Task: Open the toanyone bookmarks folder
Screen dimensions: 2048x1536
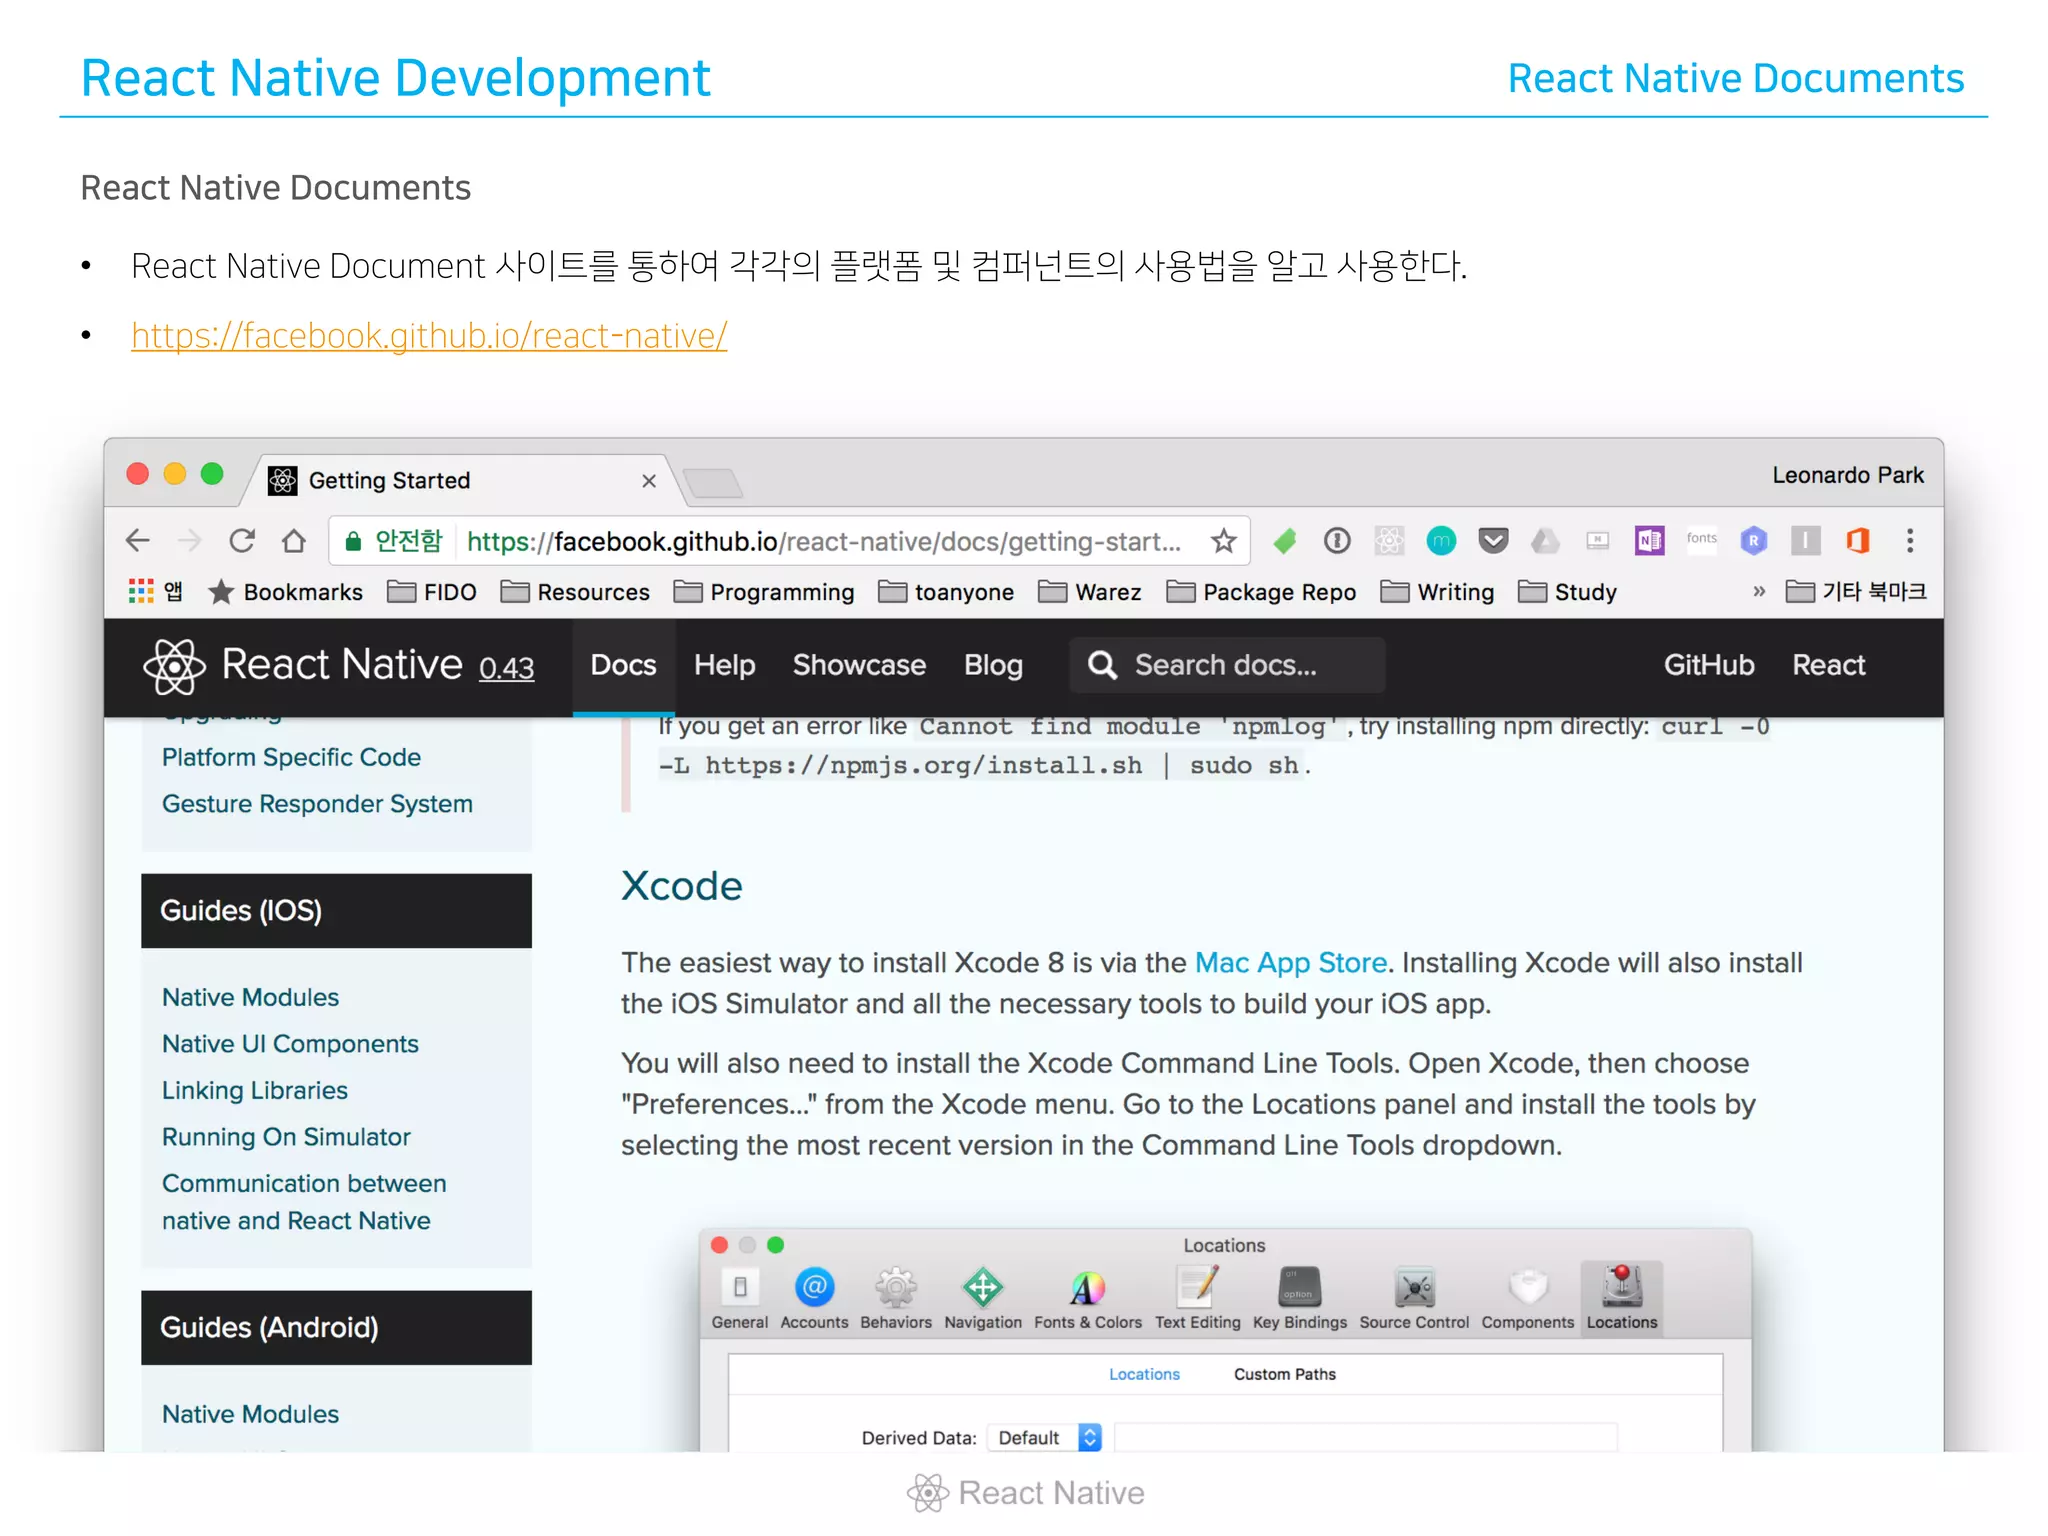Action: (946, 592)
